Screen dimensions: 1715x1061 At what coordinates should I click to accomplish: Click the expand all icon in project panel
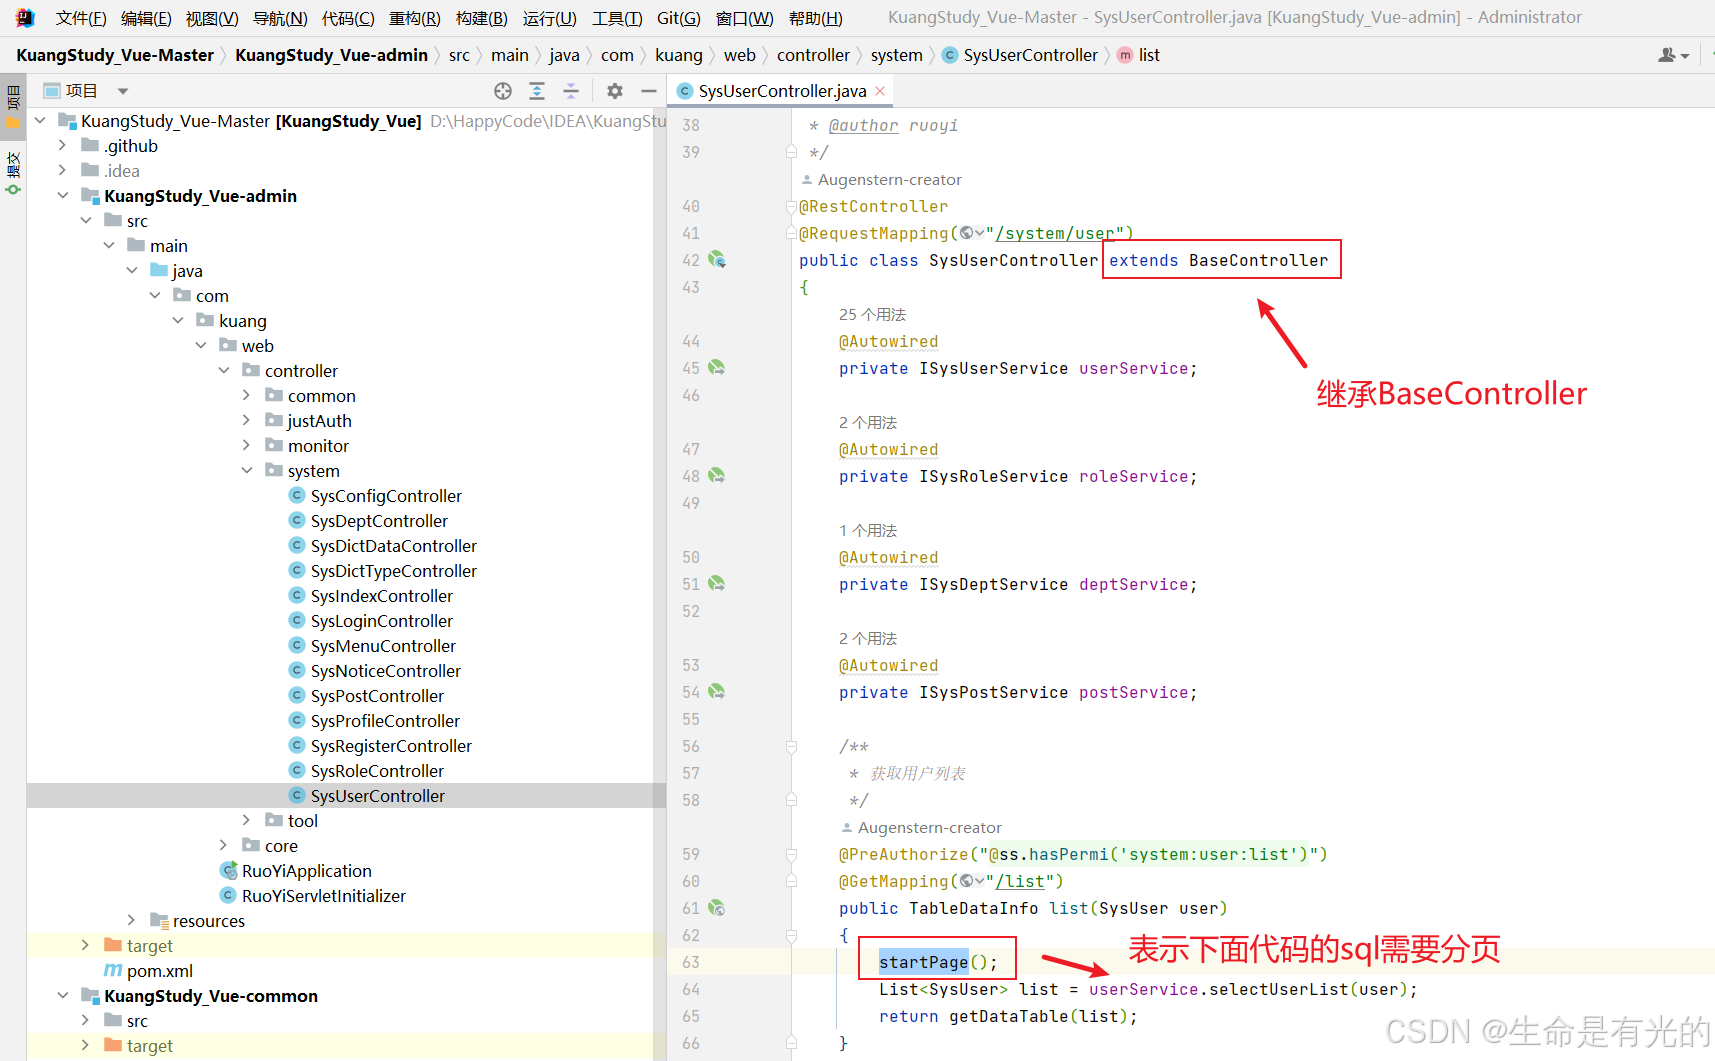537,91
